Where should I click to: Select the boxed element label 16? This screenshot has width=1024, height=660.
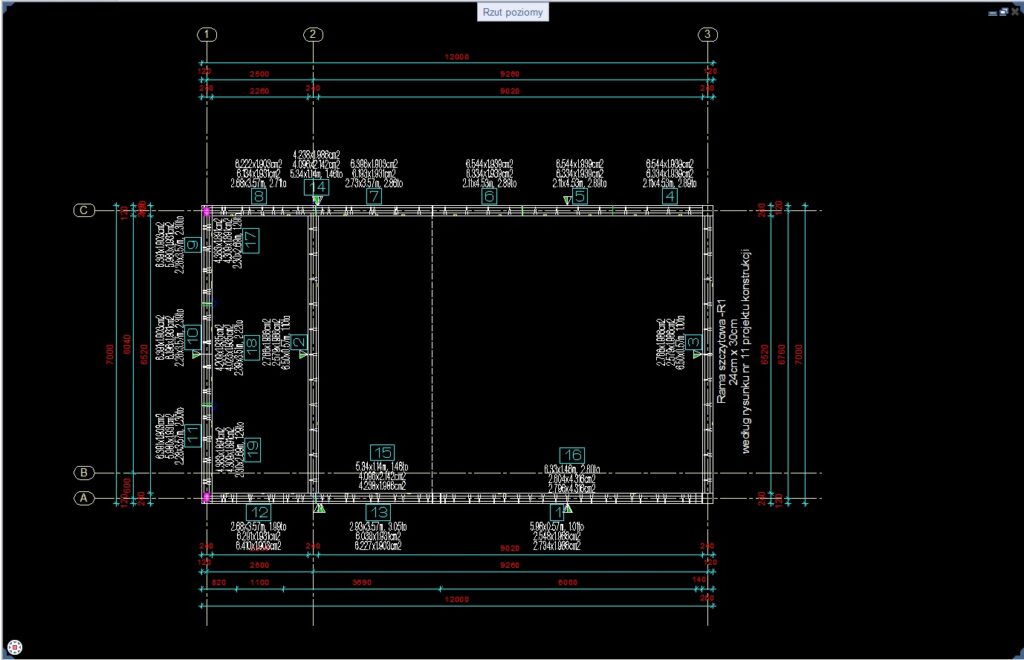[x=571, y=453]
